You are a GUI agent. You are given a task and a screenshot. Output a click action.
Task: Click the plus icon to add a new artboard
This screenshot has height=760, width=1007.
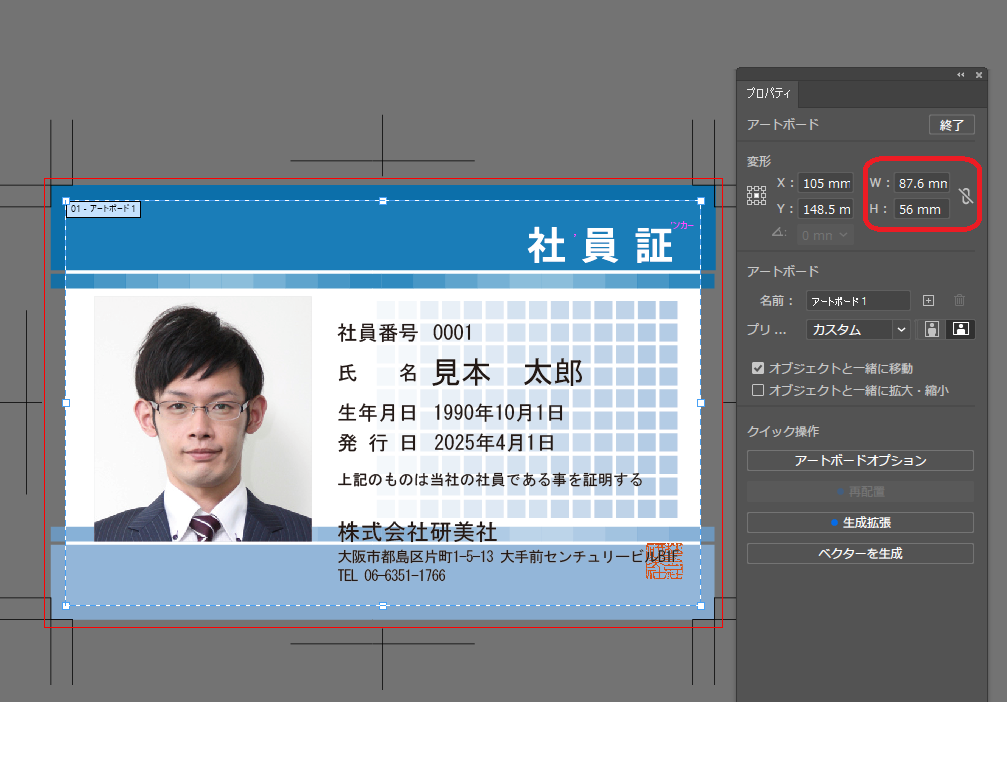click(x=929, y=300)
